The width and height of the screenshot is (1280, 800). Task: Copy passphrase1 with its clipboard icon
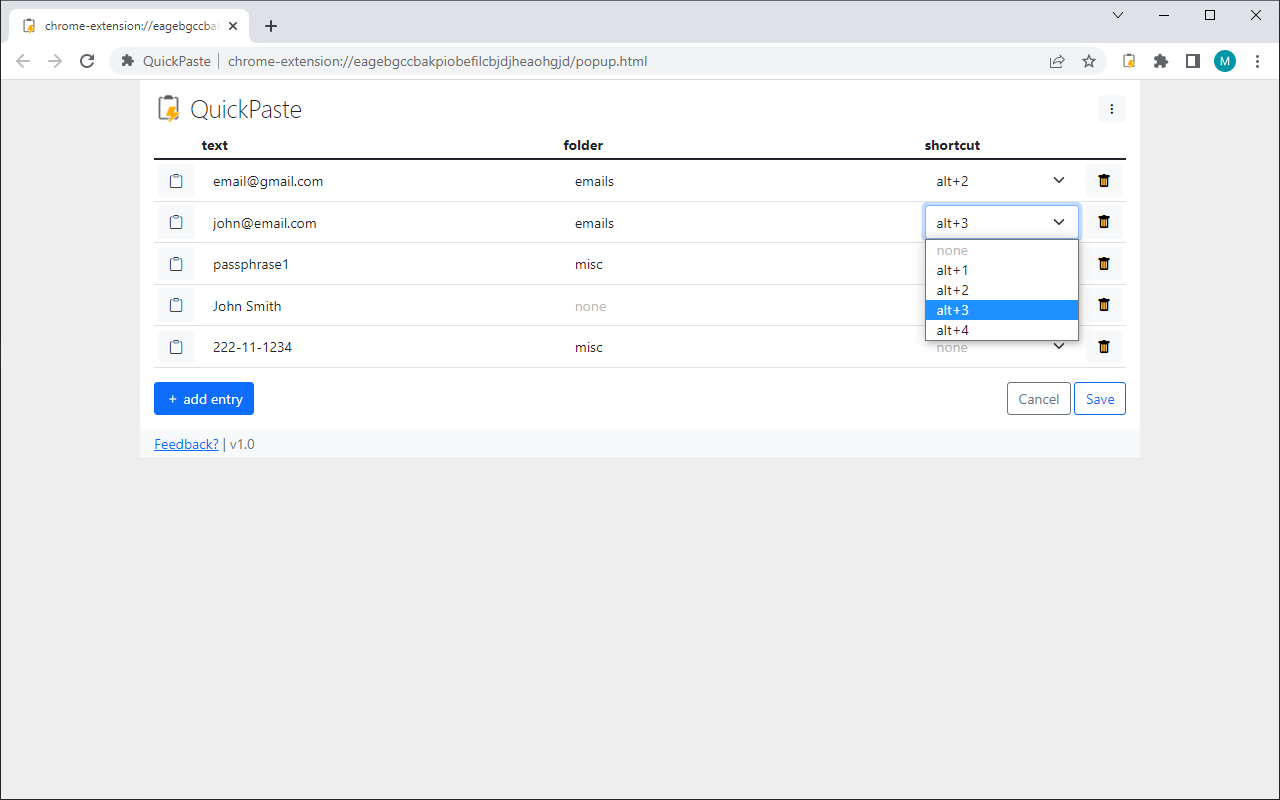pyautogui.click(x=176, y=263)
